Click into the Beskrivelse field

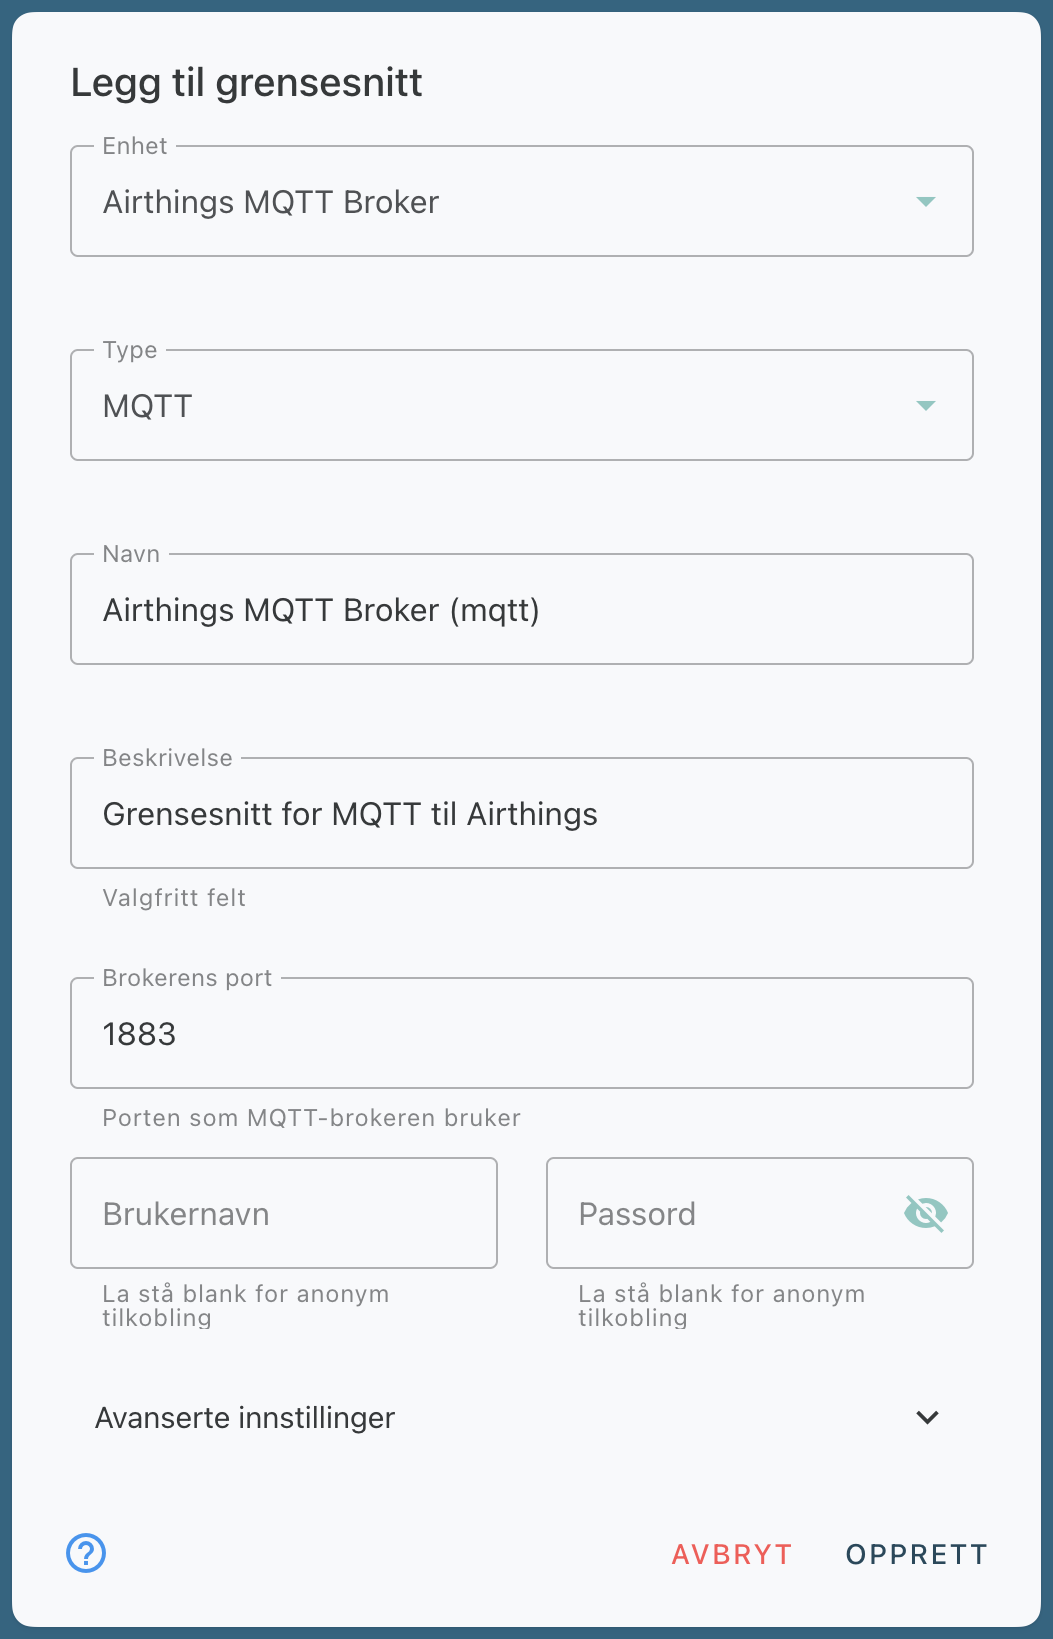520,814
